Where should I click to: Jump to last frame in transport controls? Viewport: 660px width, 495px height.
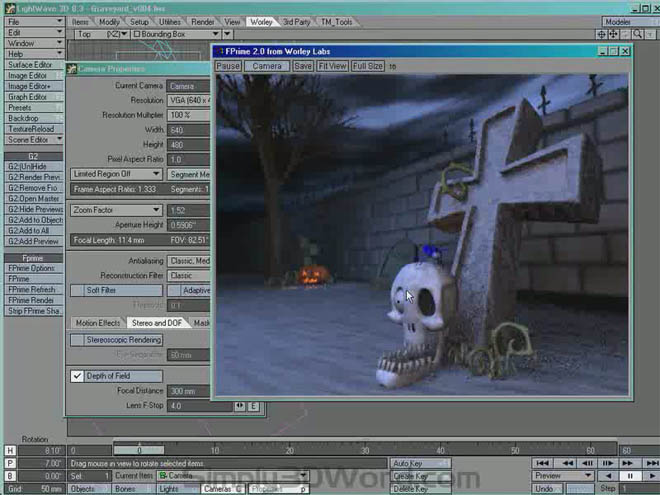pos(651,463)
